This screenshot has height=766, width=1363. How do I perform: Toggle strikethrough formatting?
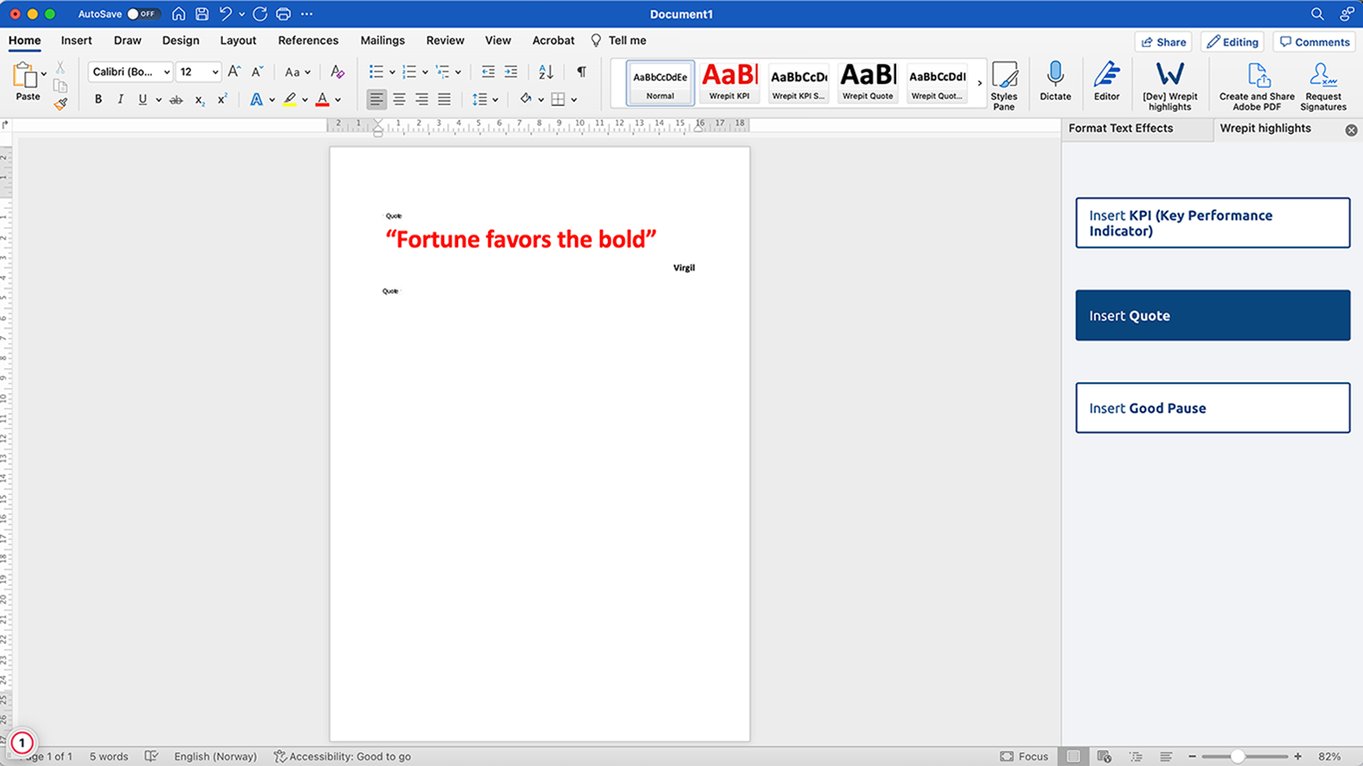(176, 100)
